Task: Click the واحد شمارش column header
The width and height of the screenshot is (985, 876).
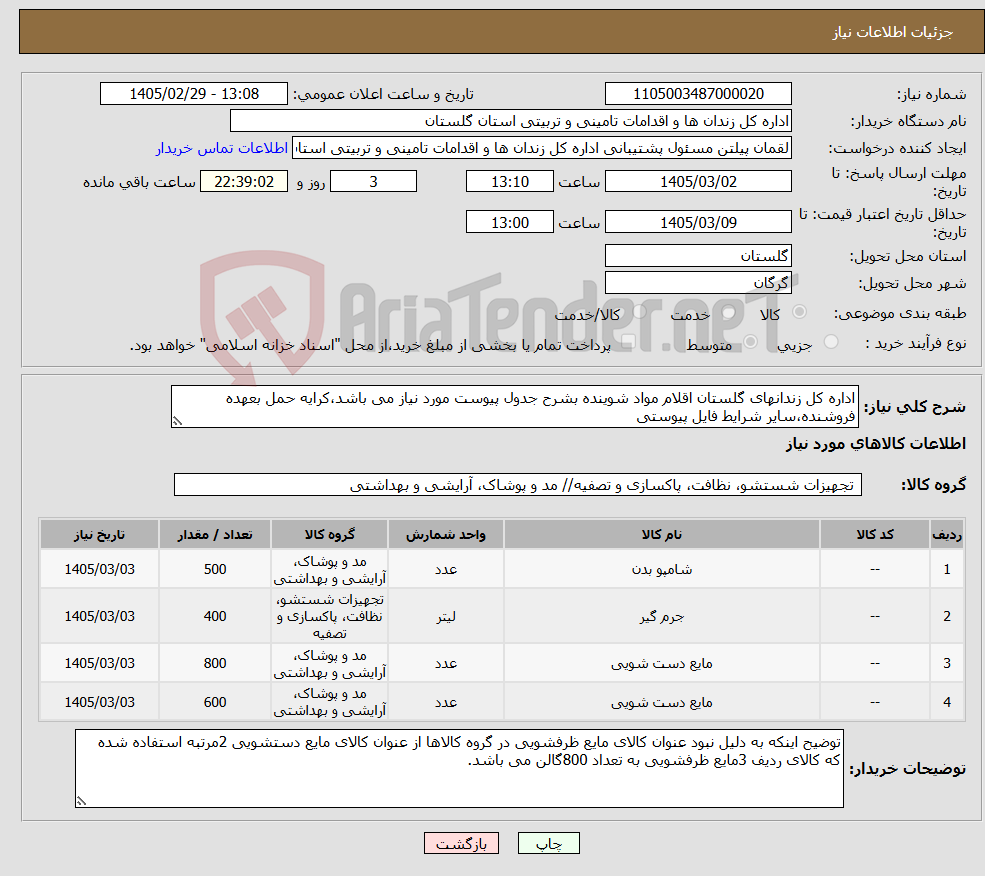Action: click(445, 534)
